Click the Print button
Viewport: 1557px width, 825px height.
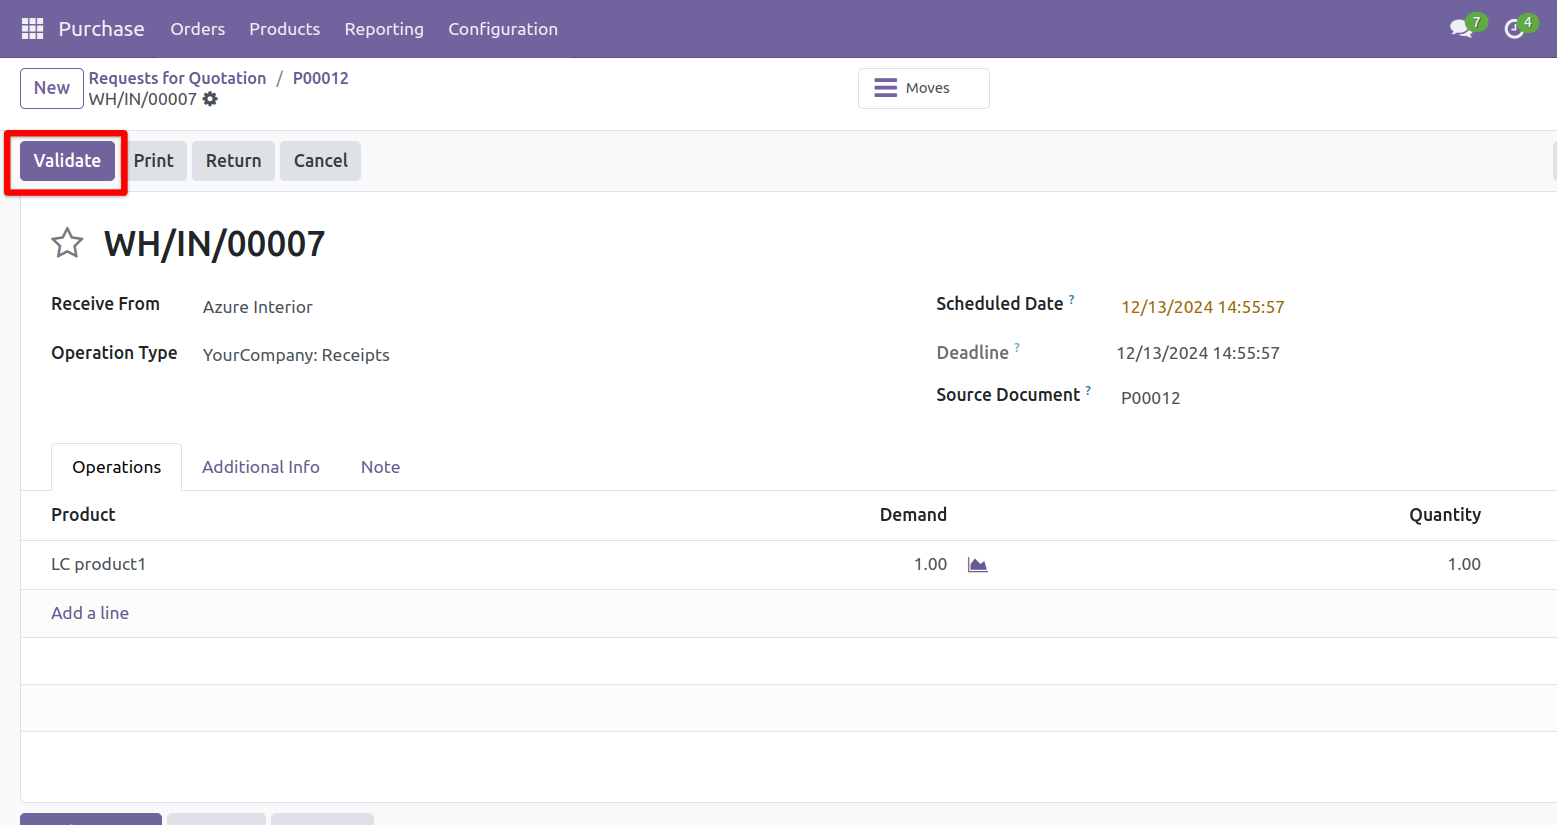(154, 161)
